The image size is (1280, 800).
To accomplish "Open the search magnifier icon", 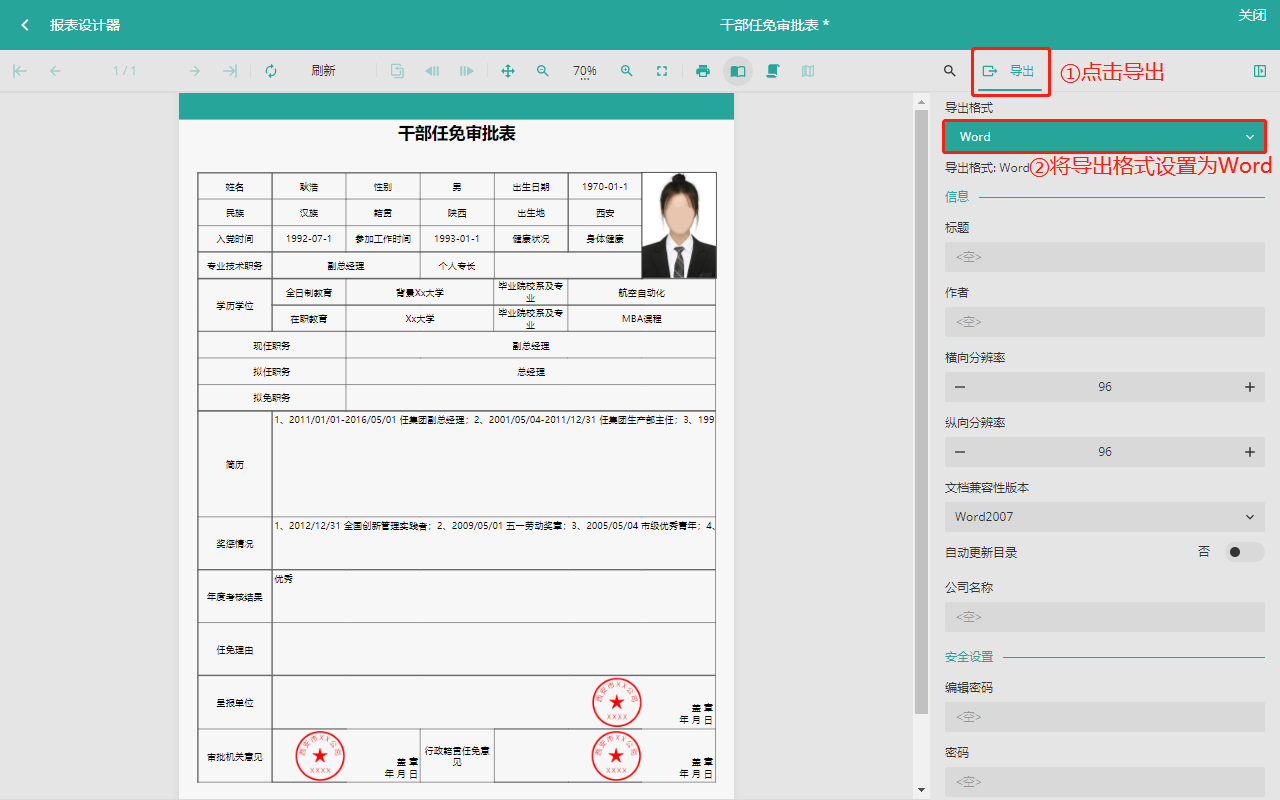I will (x=950, y=71).
